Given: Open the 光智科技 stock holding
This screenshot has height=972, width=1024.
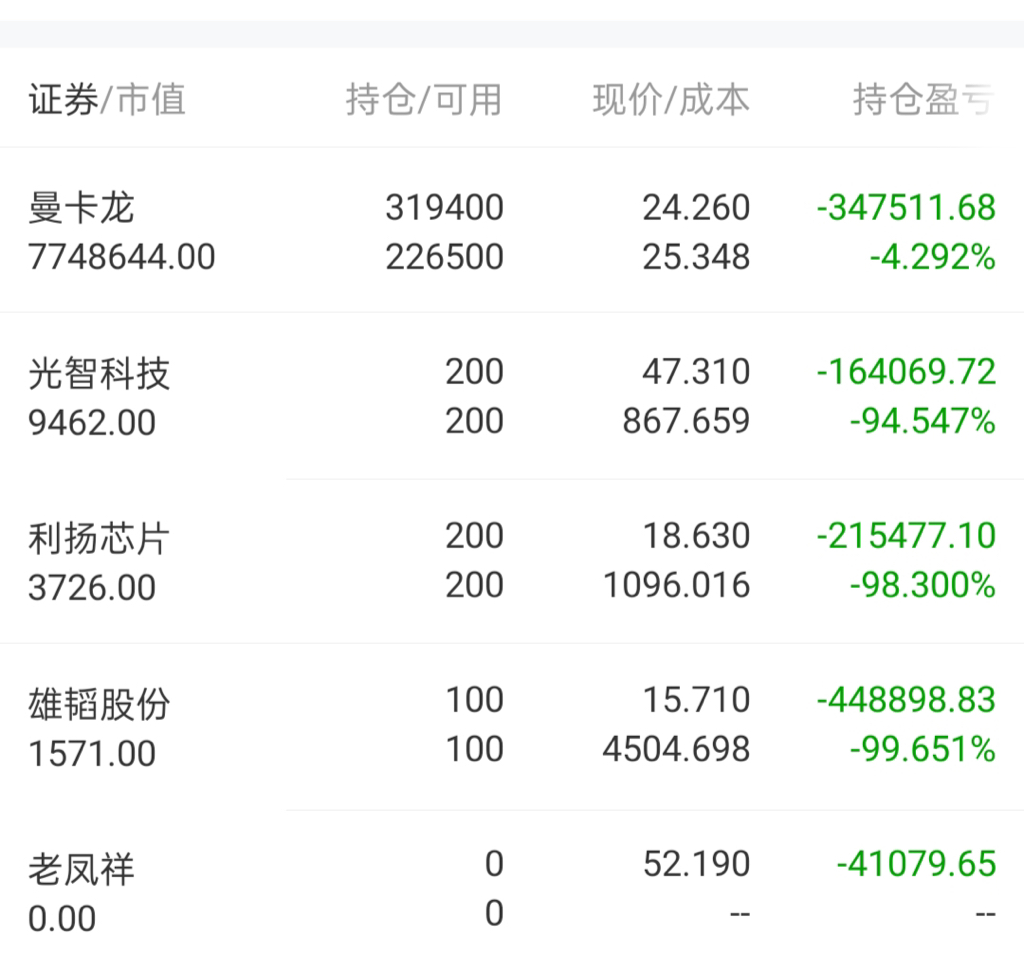Looking at the screenshot, I should 512,396.
